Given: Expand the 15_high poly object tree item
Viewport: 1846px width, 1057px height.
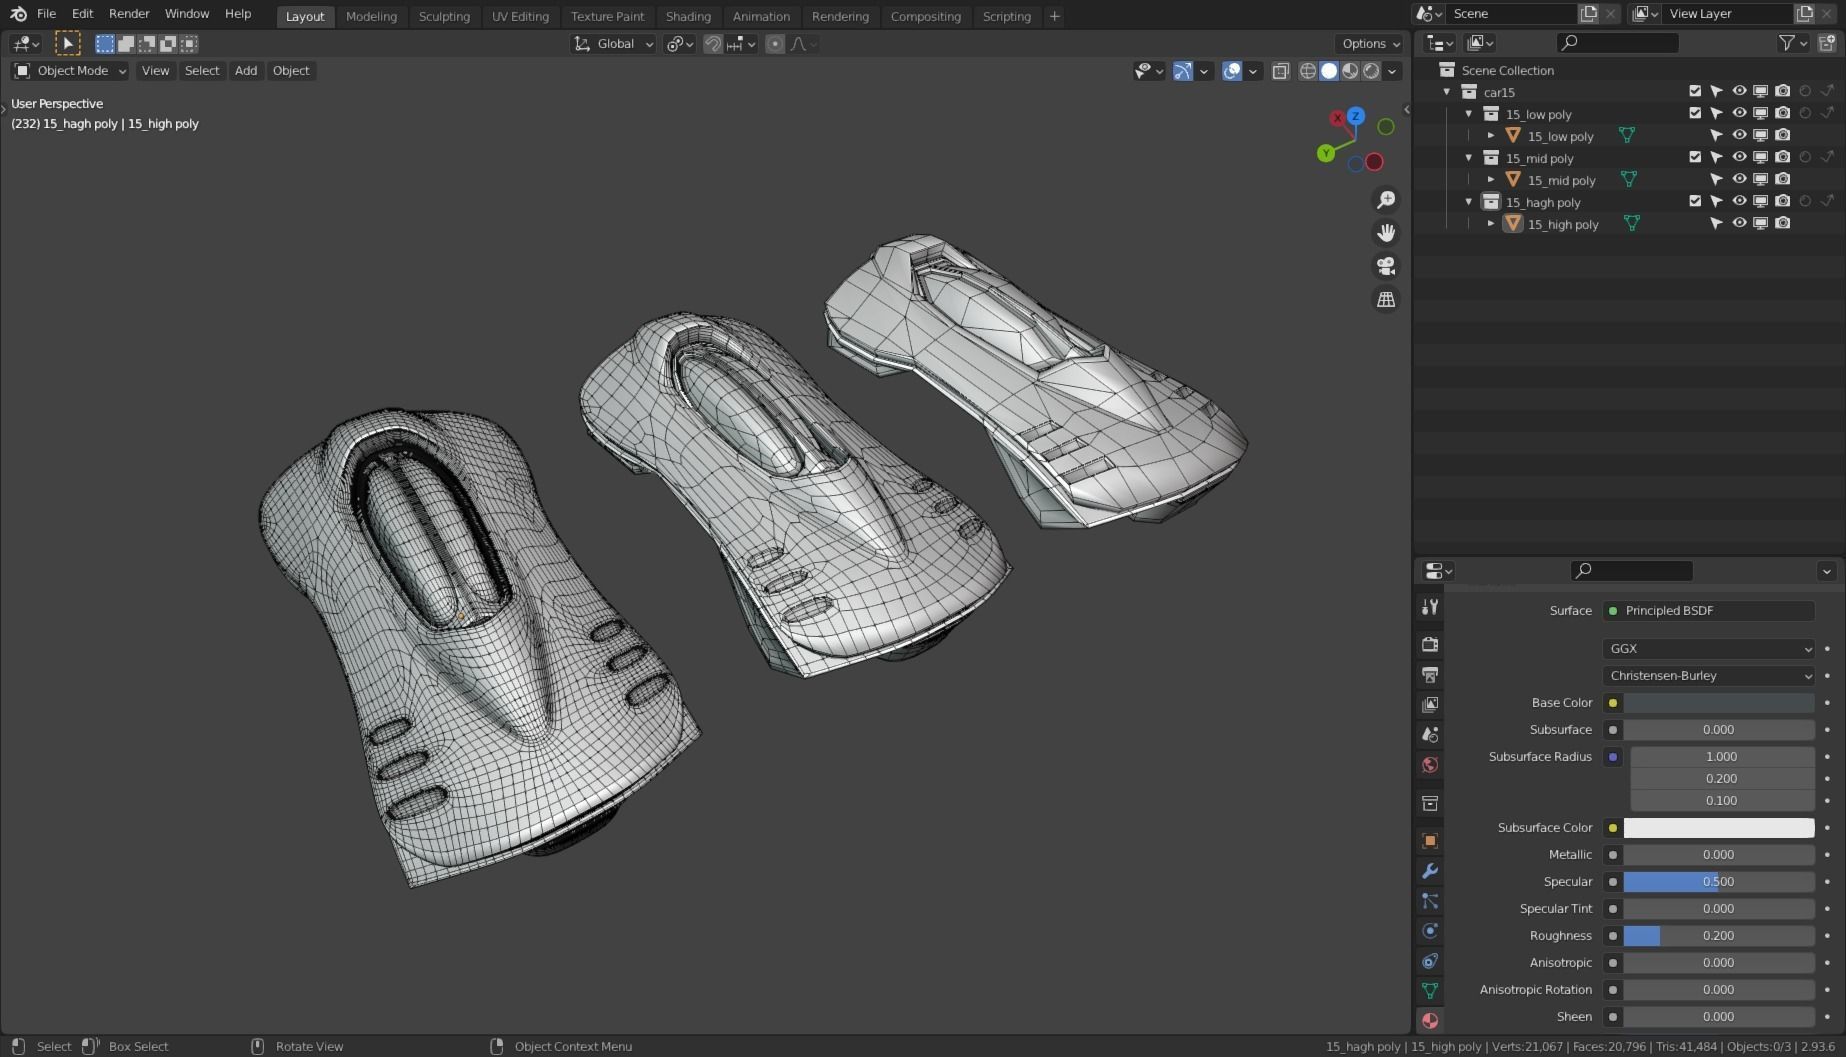Looking at the screenshot, I should pyautogui.click(x=1491, y=224).
